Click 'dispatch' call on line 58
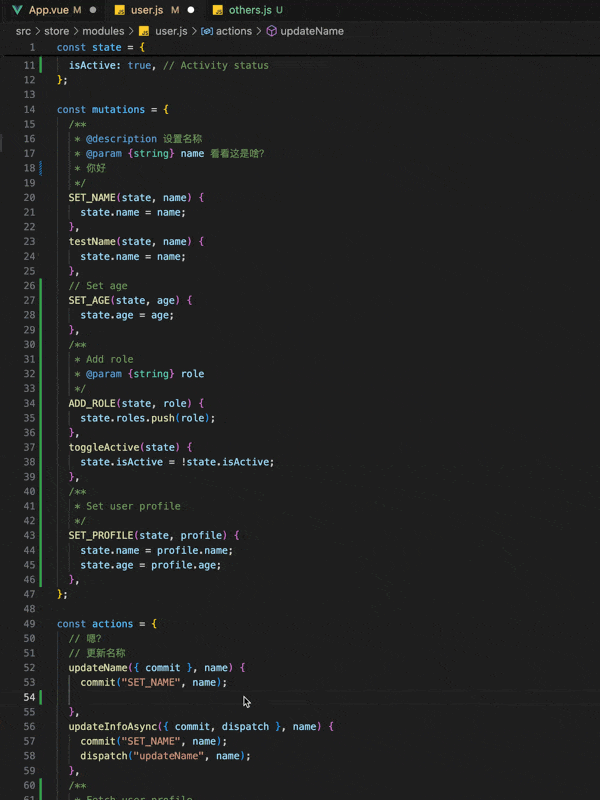600x800 pixels. point(104,756)
